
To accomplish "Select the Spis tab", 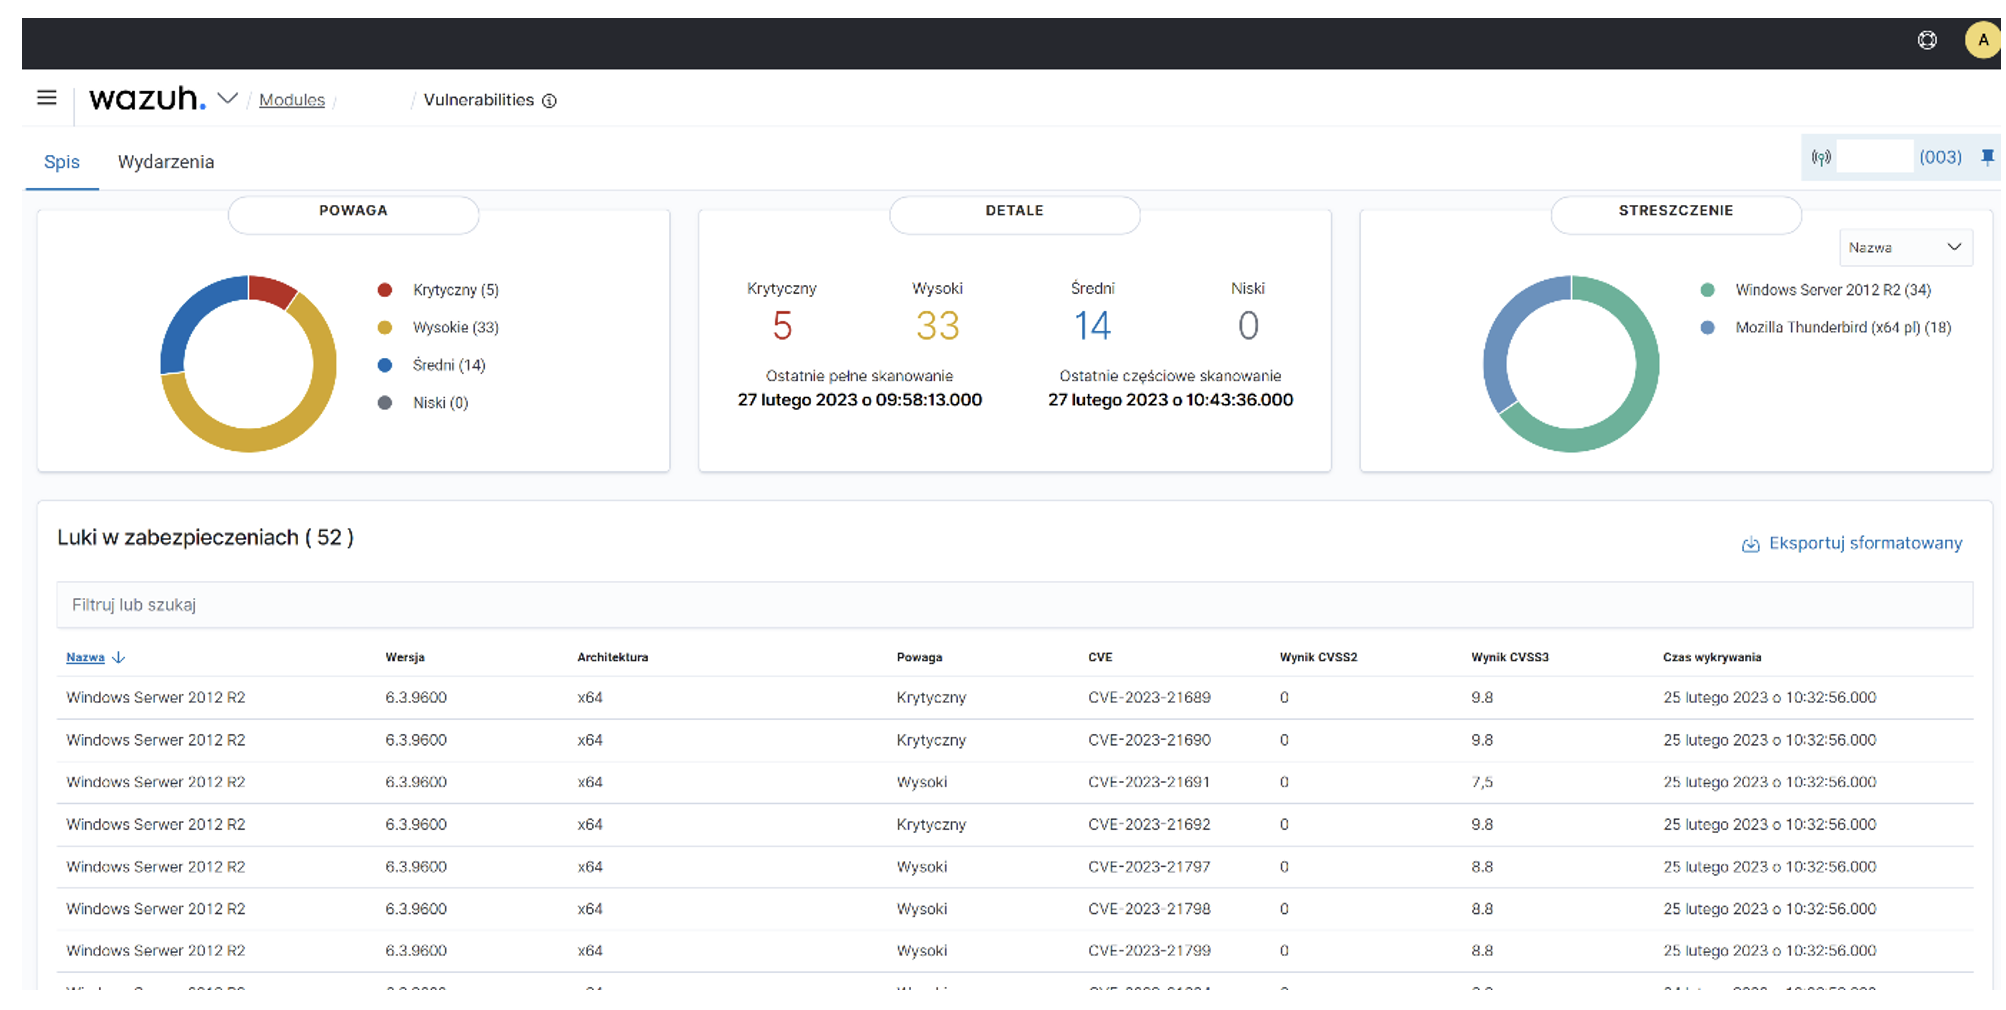I will [x=62, y=162].
